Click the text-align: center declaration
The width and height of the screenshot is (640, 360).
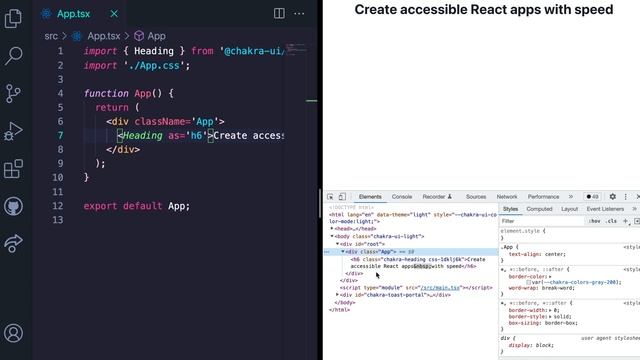[537, 254]
